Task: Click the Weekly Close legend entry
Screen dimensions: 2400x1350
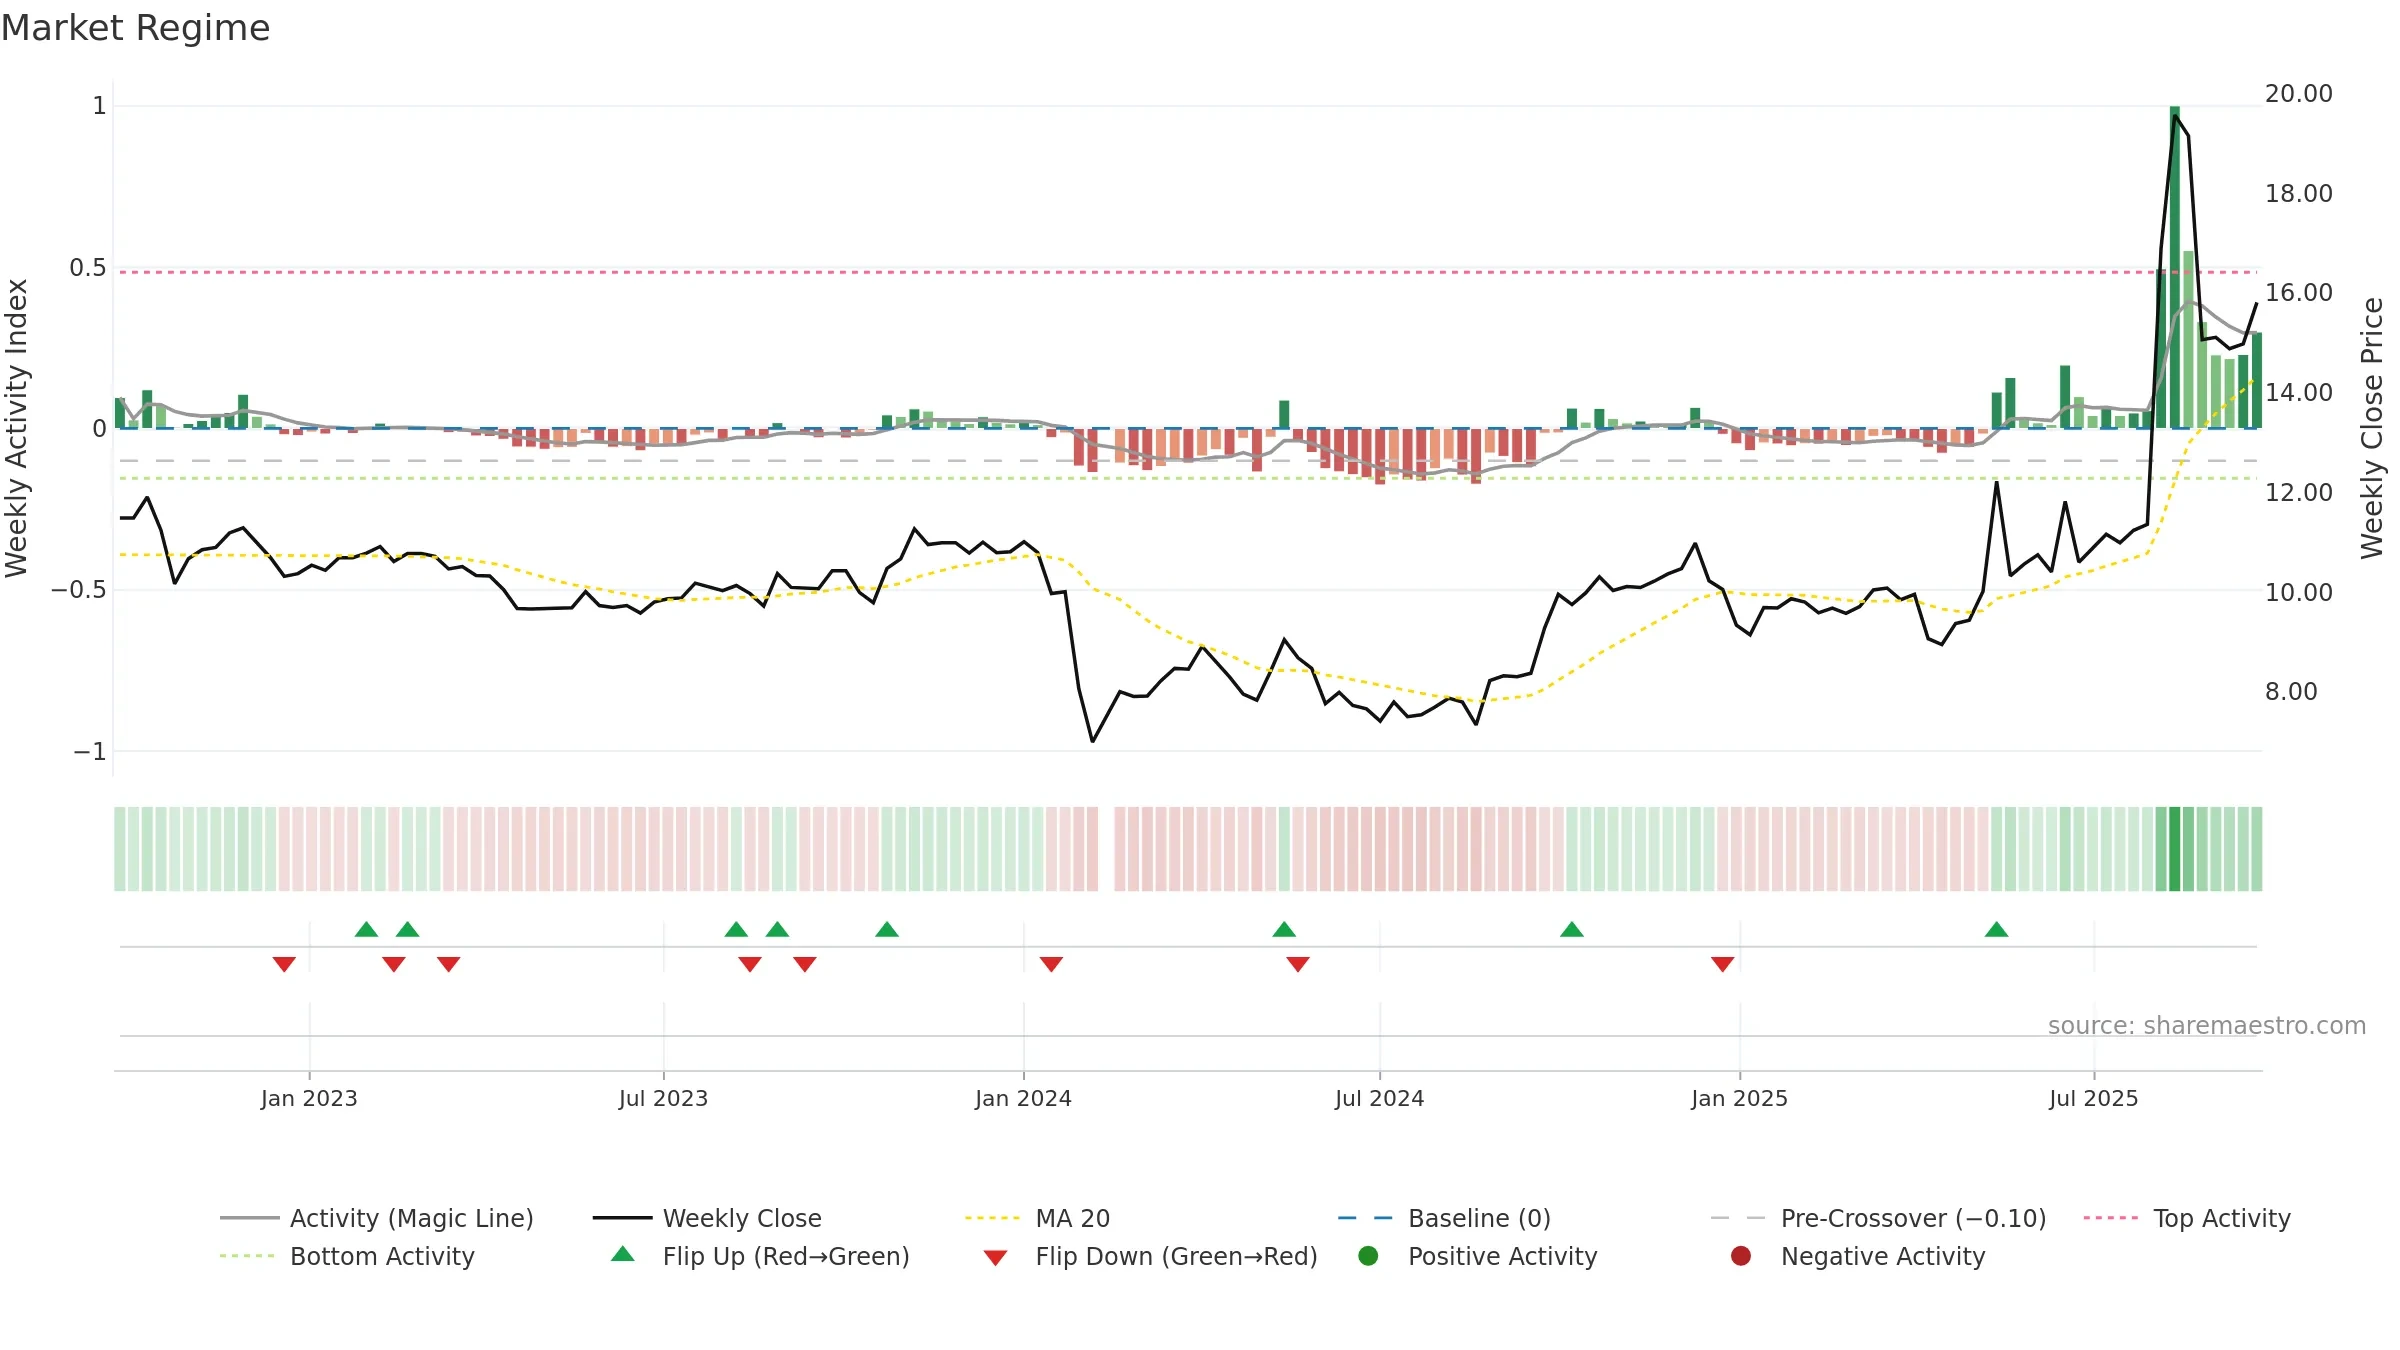Action: coord(707,1218)
